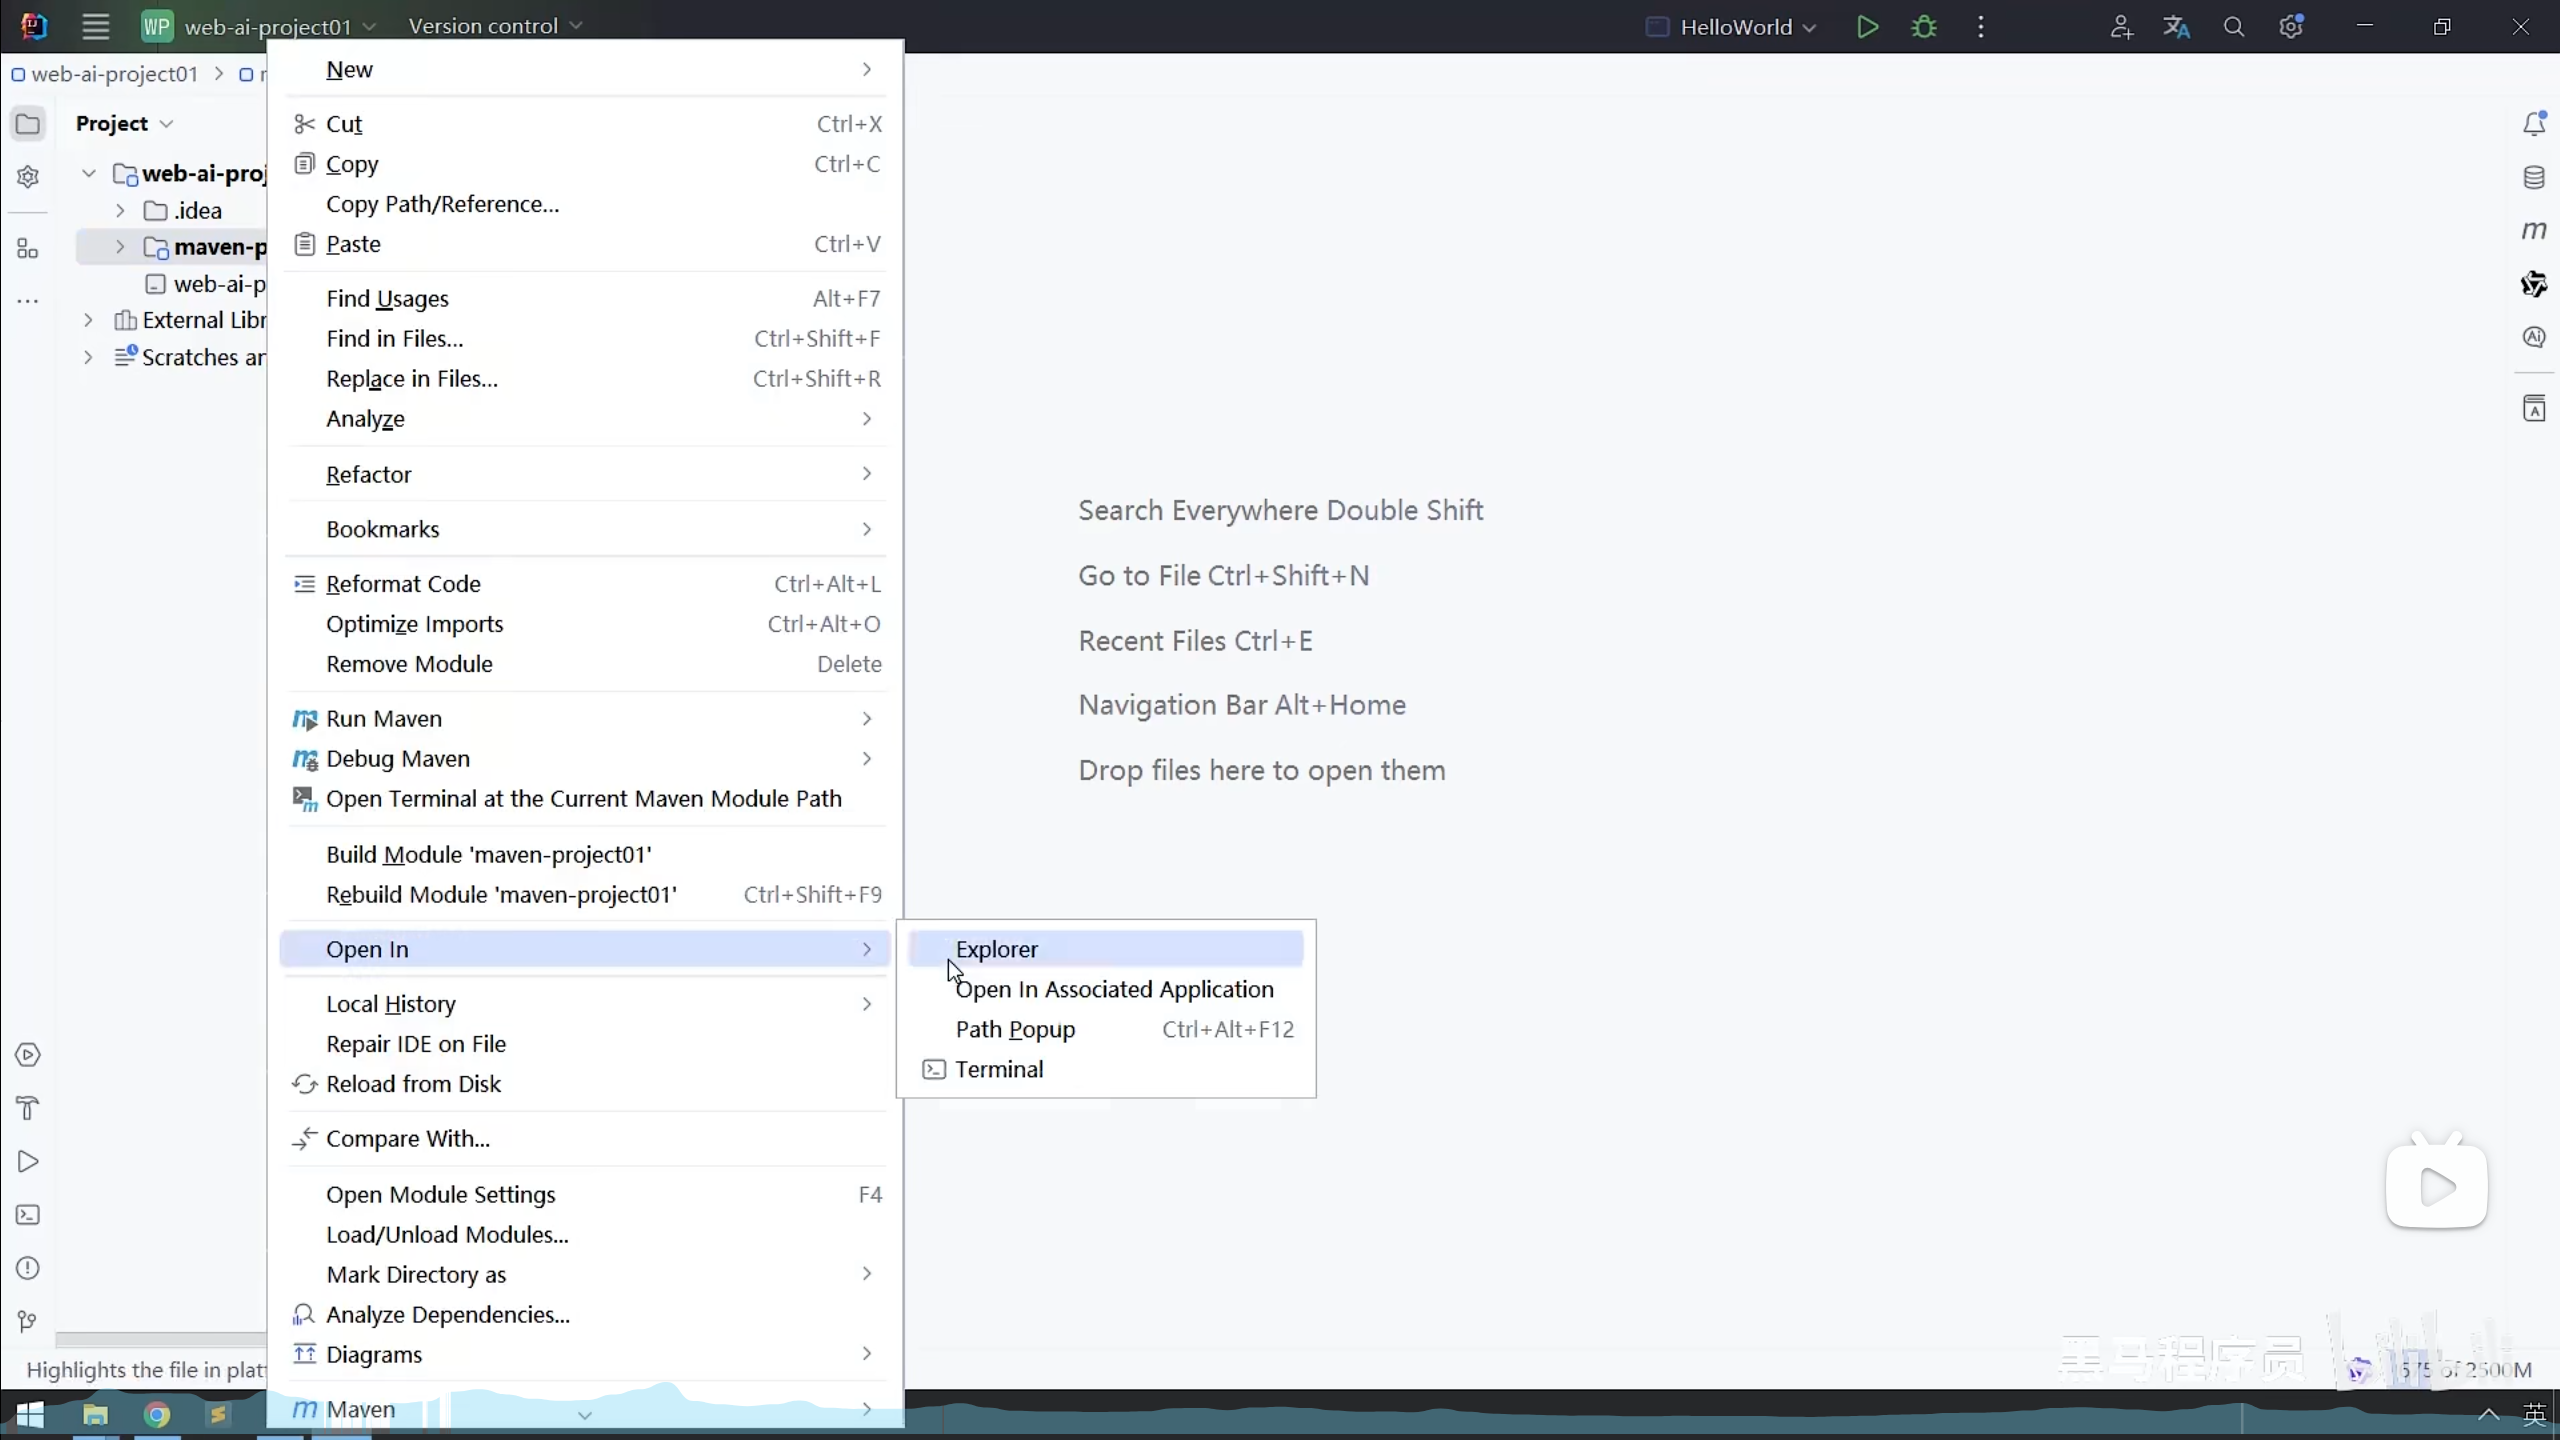2560x1440 pixels.
Task: Open the Terminal tool window on left sidebar
Action: coord(28,1215)
